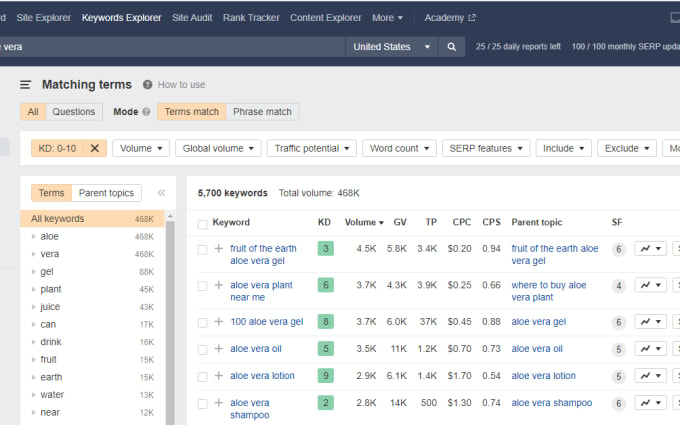Check fruit of the earth aloe vera gel row
This screenshot has width=680, height=425.
tap(202, 249)
